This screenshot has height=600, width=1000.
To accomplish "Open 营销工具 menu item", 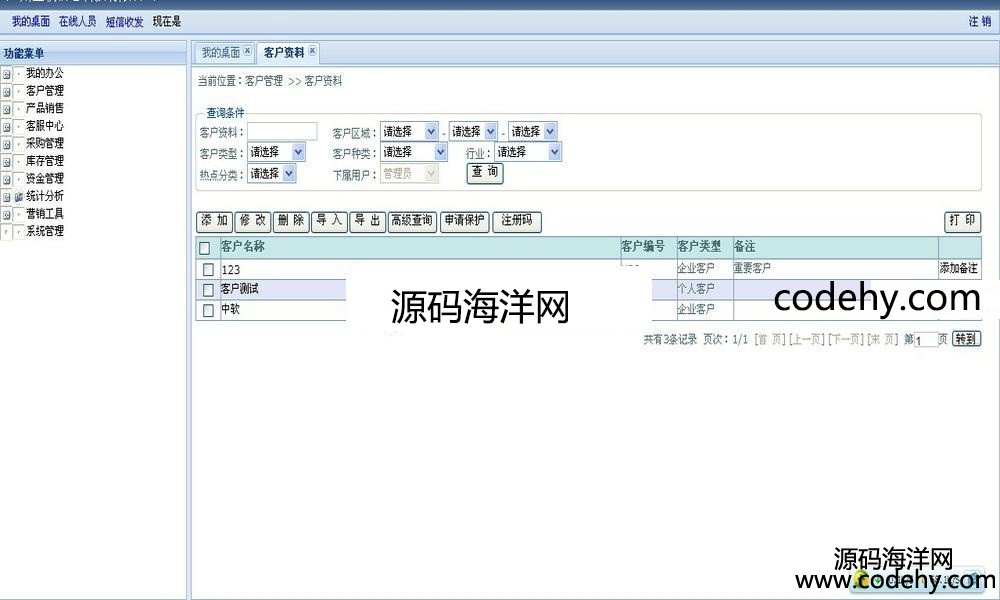I will tap(45, 214).
